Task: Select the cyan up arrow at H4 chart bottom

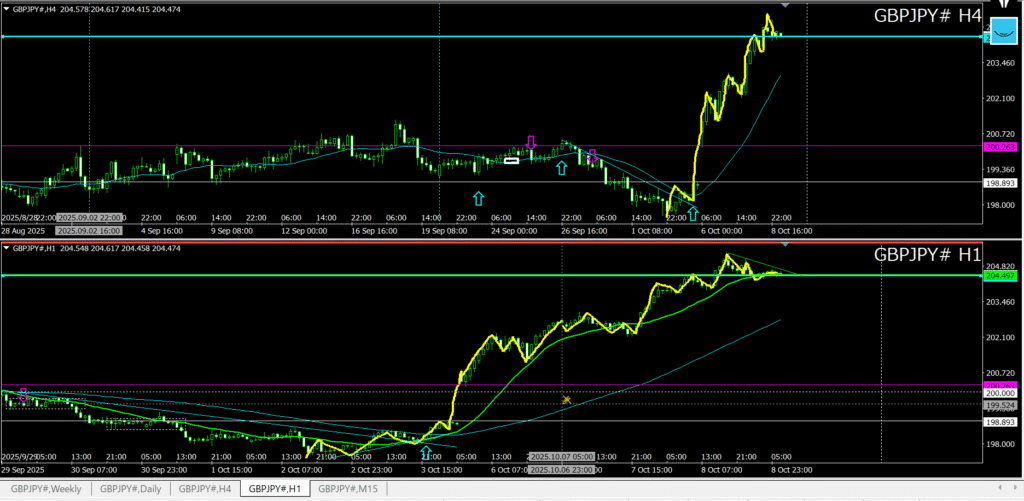Action: click(x=692, y=212)
